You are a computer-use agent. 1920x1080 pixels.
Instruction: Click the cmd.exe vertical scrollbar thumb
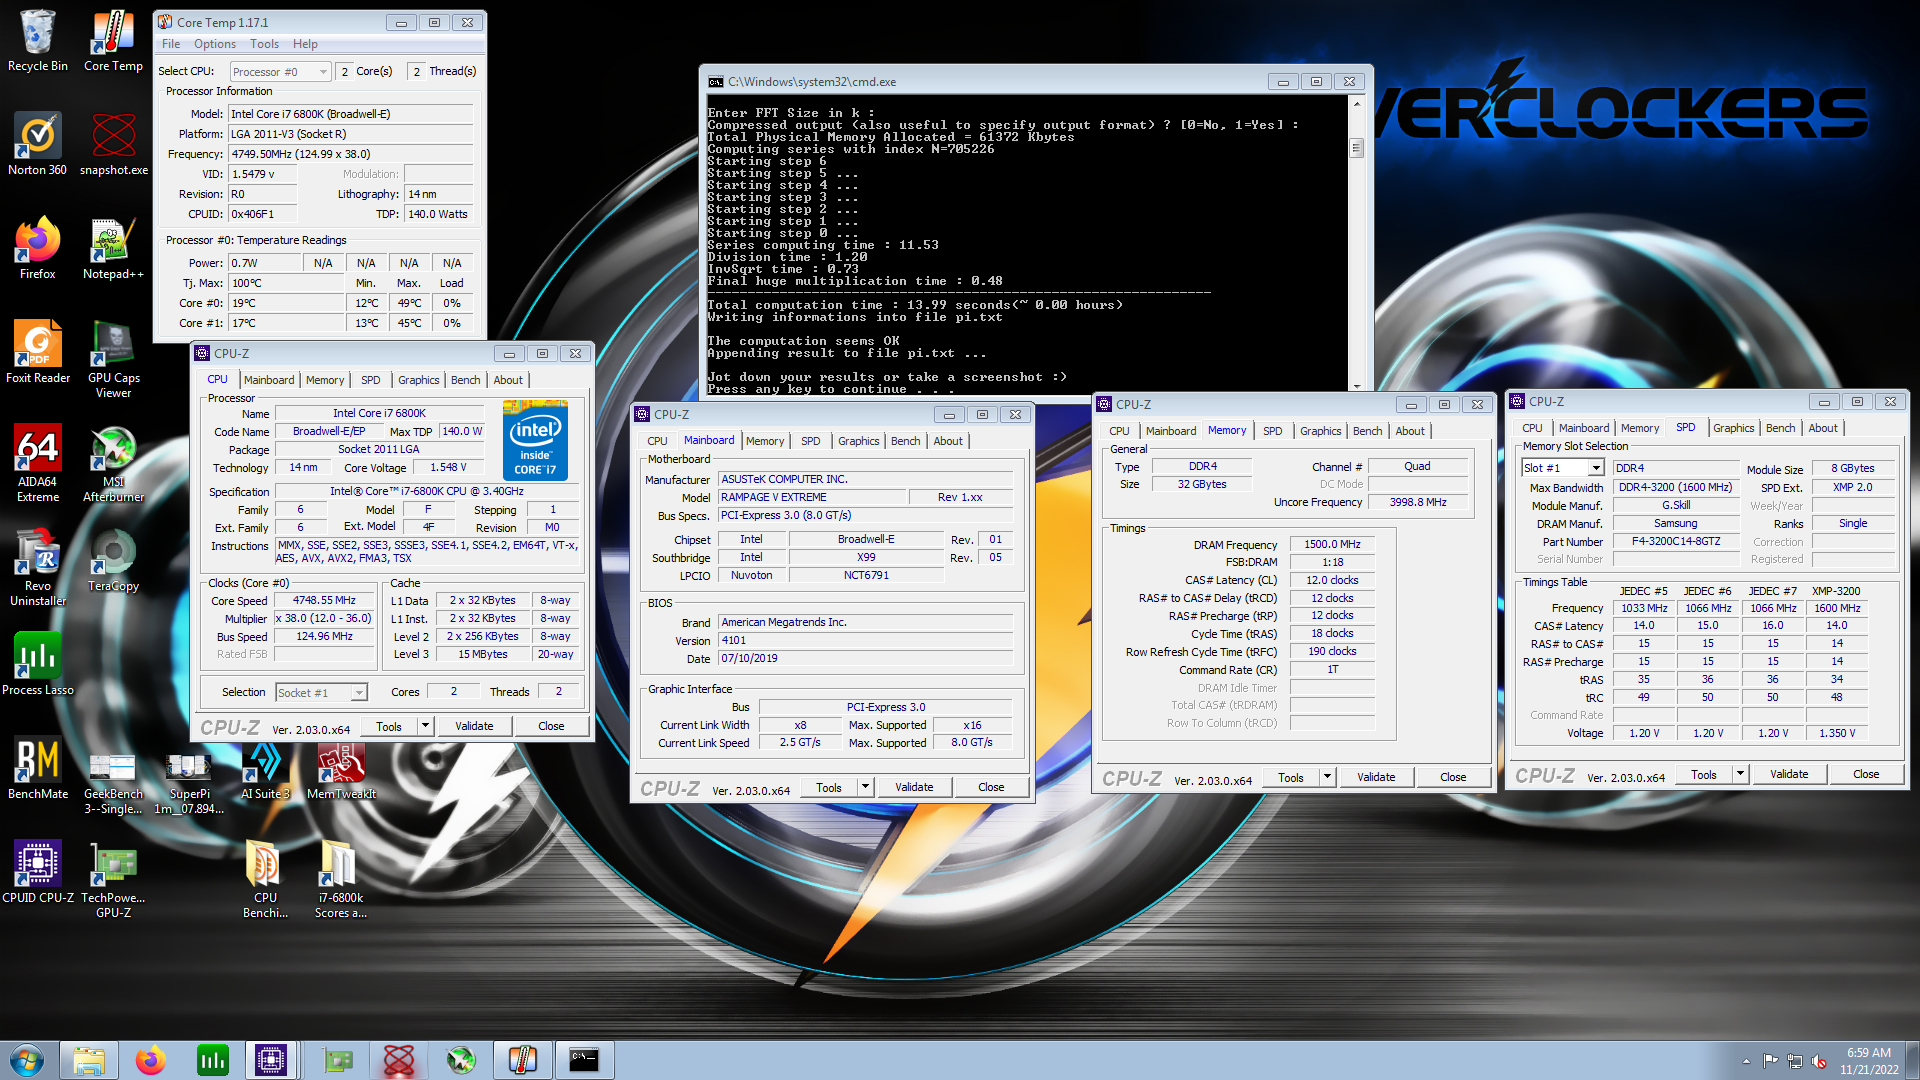pos(1356,148)
